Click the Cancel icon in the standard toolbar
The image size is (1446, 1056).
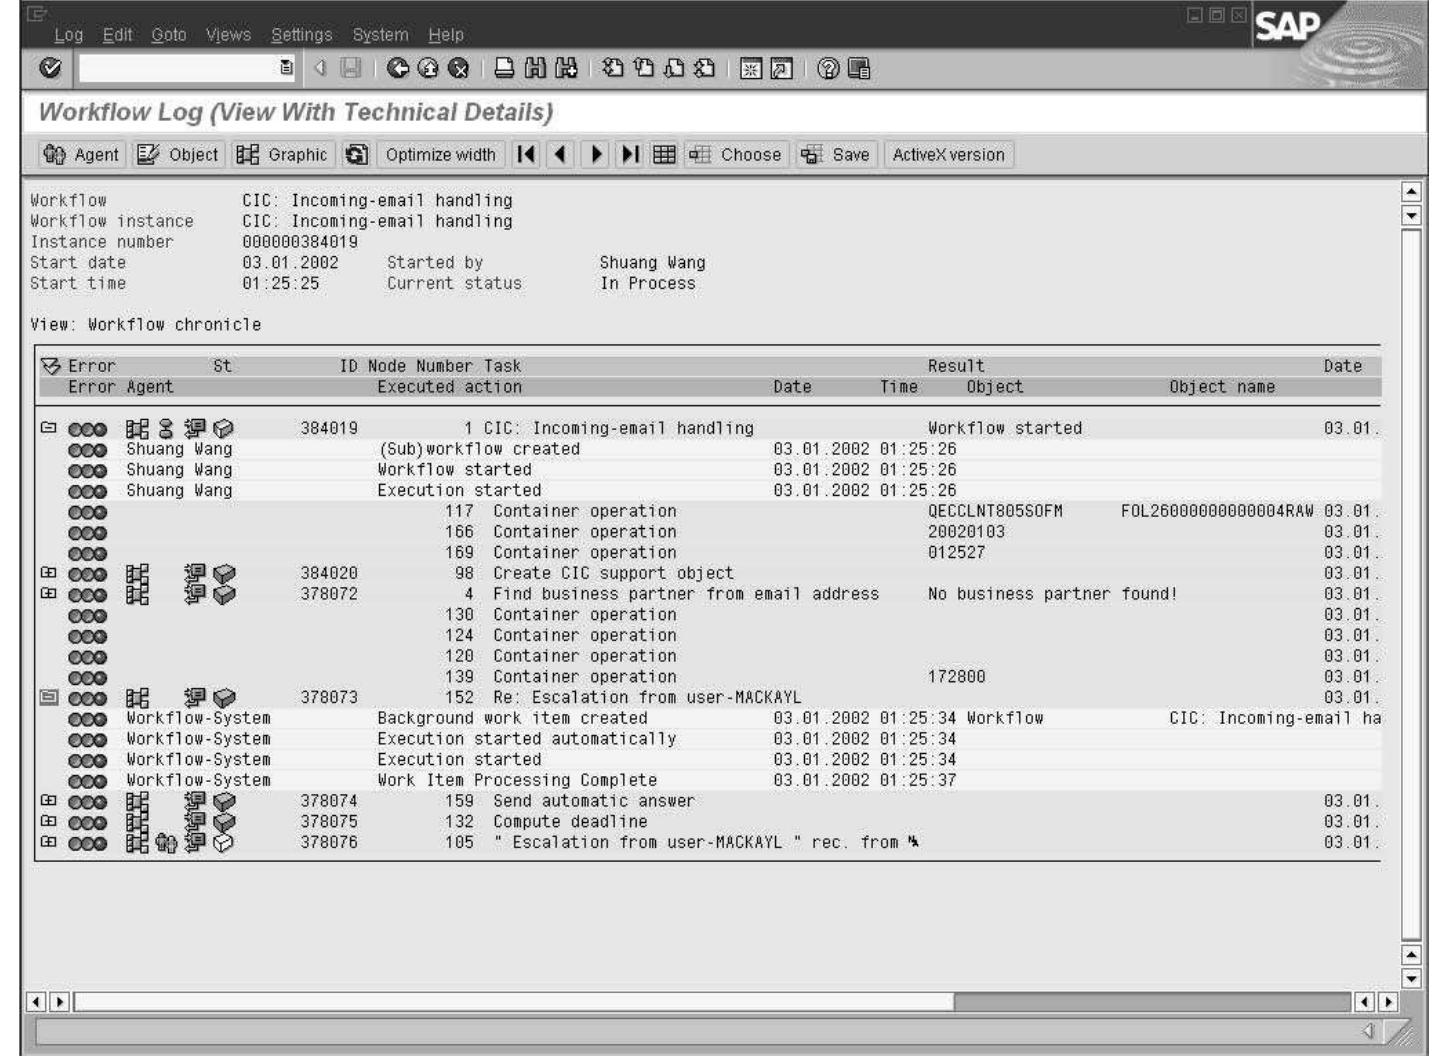(x=459, y=69)
